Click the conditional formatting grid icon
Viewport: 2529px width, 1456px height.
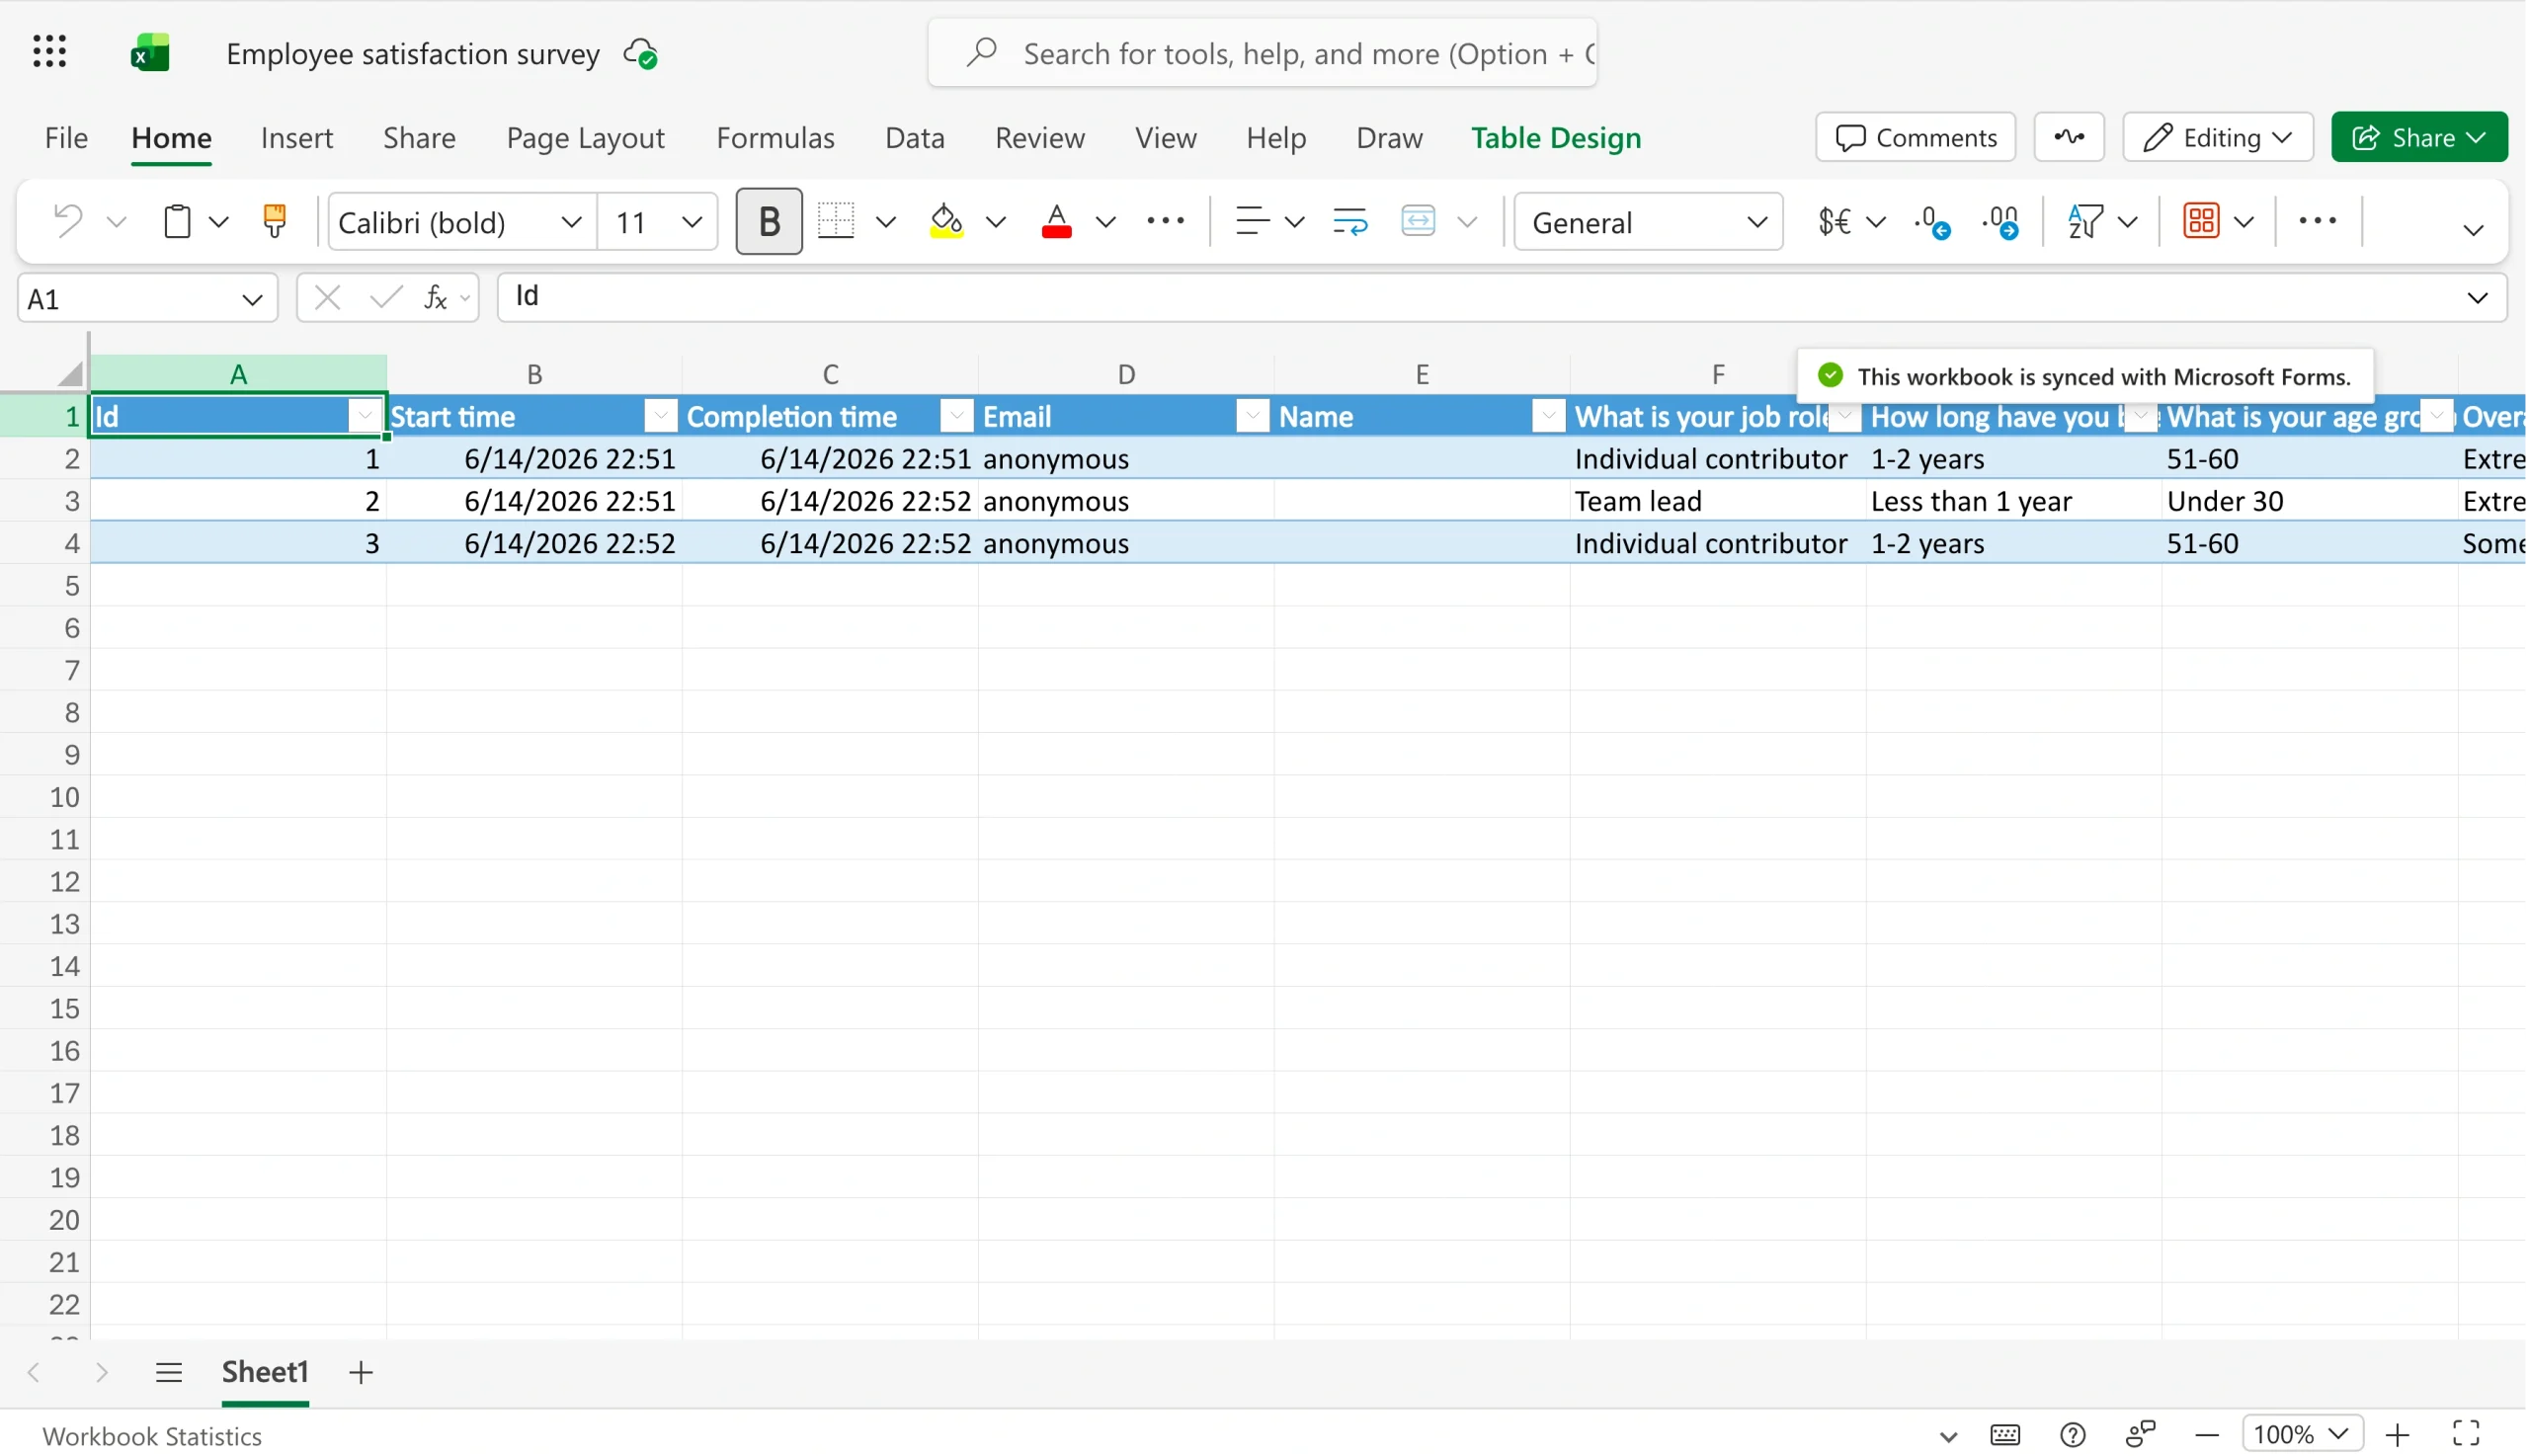pos(2203,221)
